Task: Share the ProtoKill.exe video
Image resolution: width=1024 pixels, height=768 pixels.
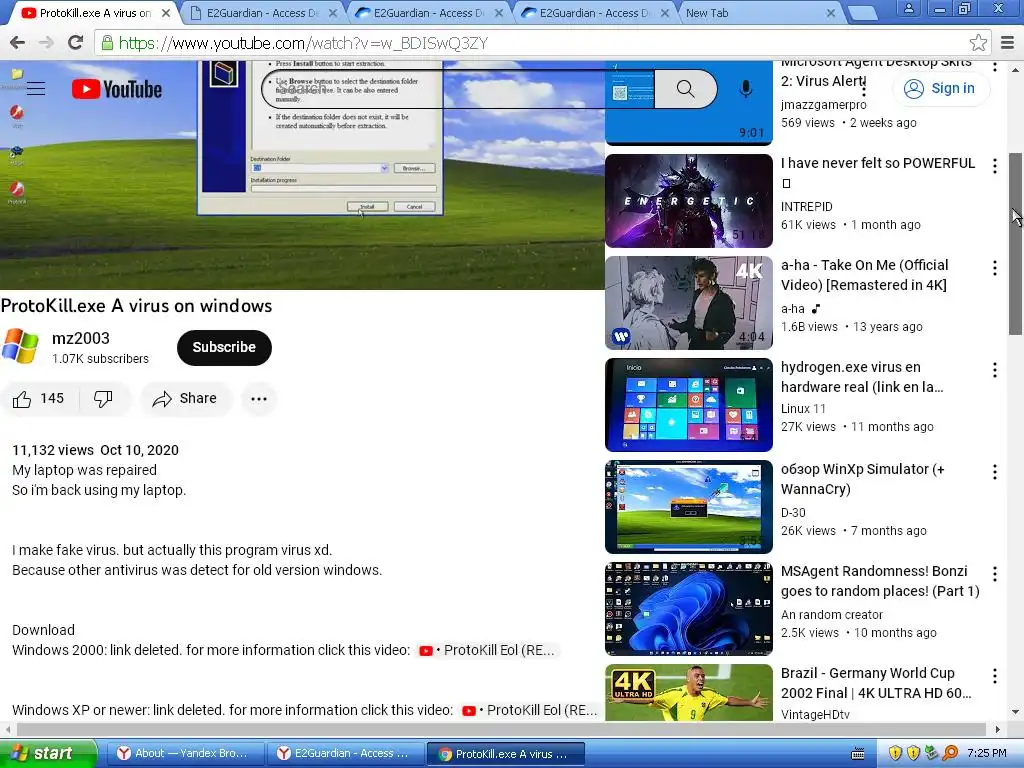Action: click(x=185, y=398)
